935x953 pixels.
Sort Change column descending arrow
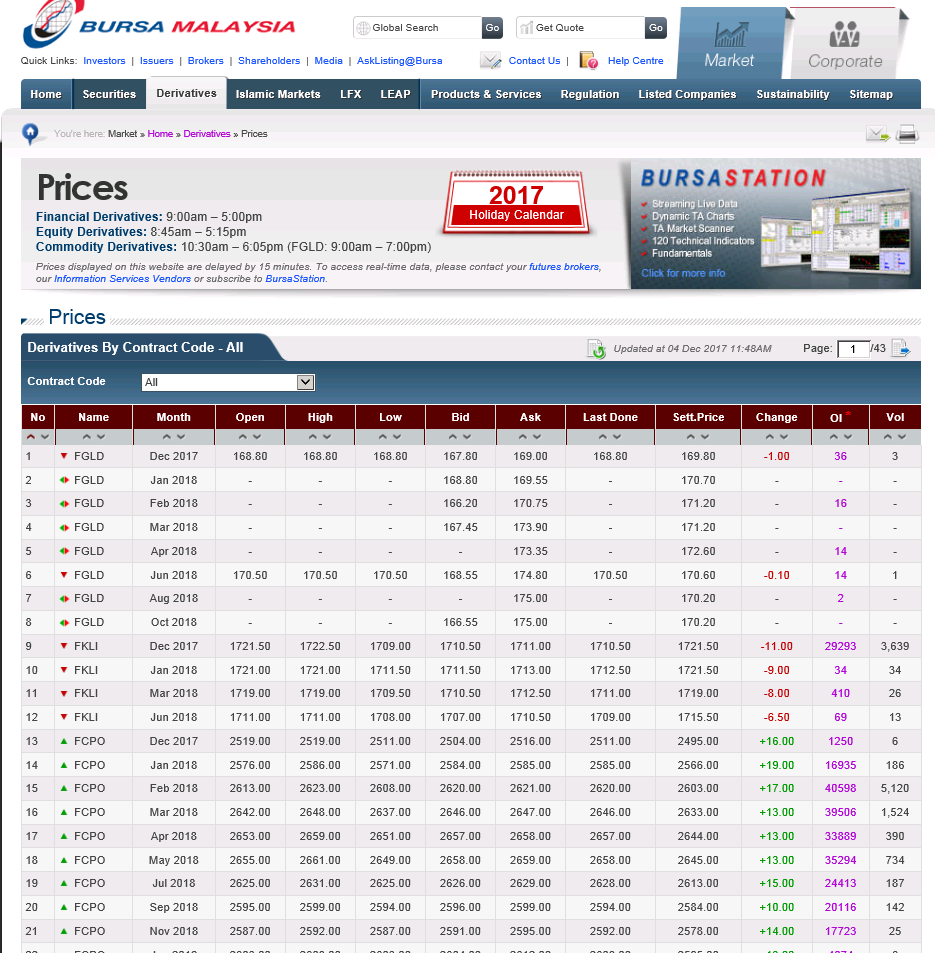click(x=784, y=437)
